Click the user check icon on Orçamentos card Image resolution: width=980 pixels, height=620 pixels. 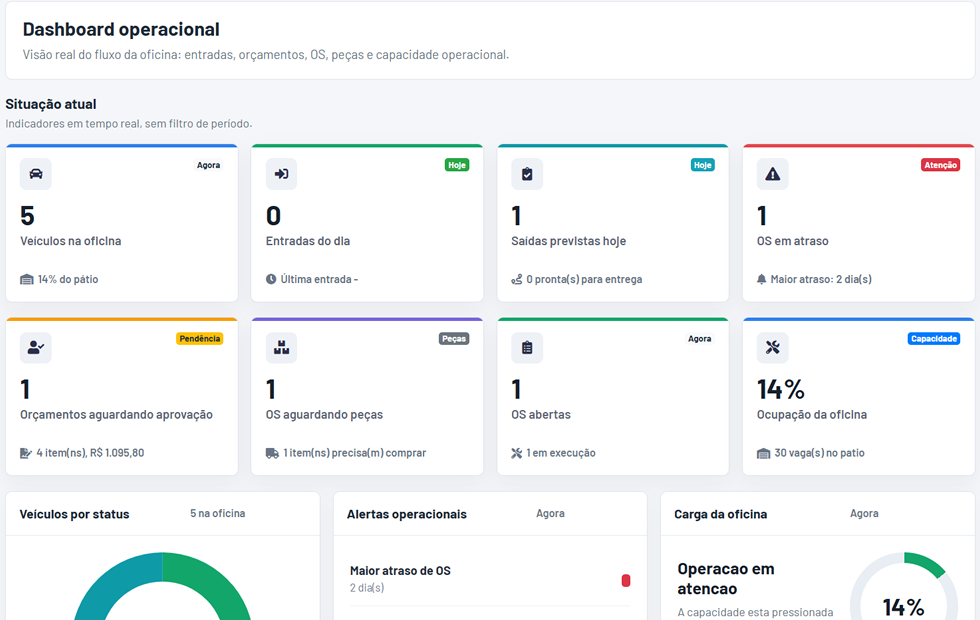(x=36, y=348)
